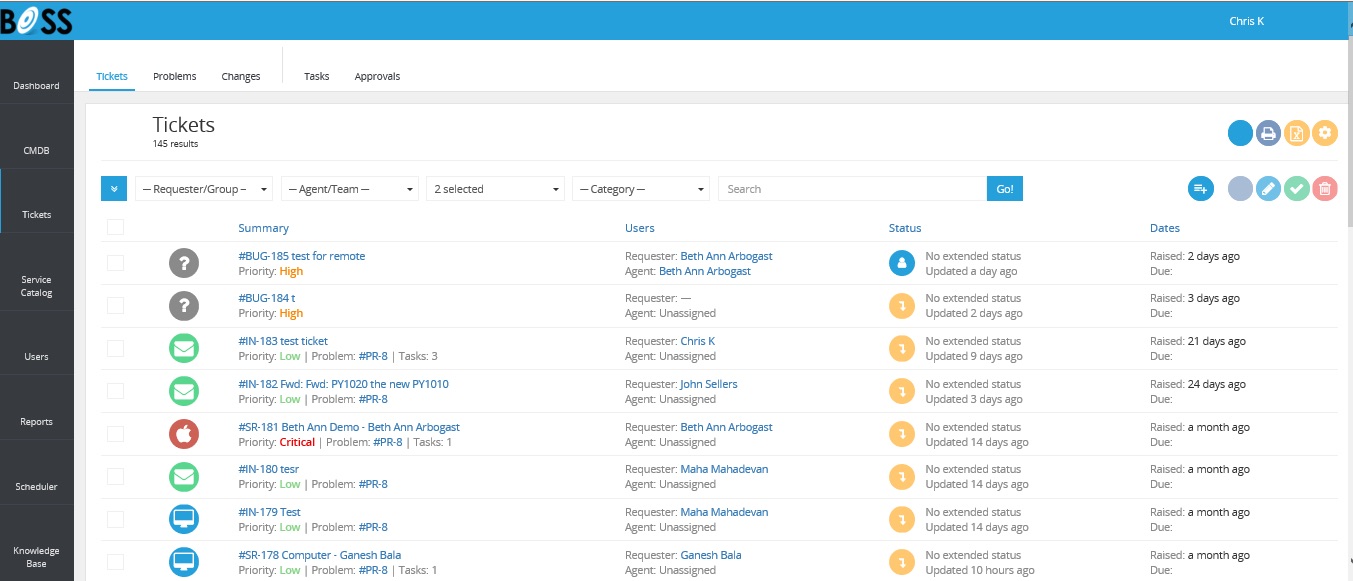The image size is (1353, 581).
Task: Open ticket '#BUG-185 test for remote'
Action: (302, 256)
